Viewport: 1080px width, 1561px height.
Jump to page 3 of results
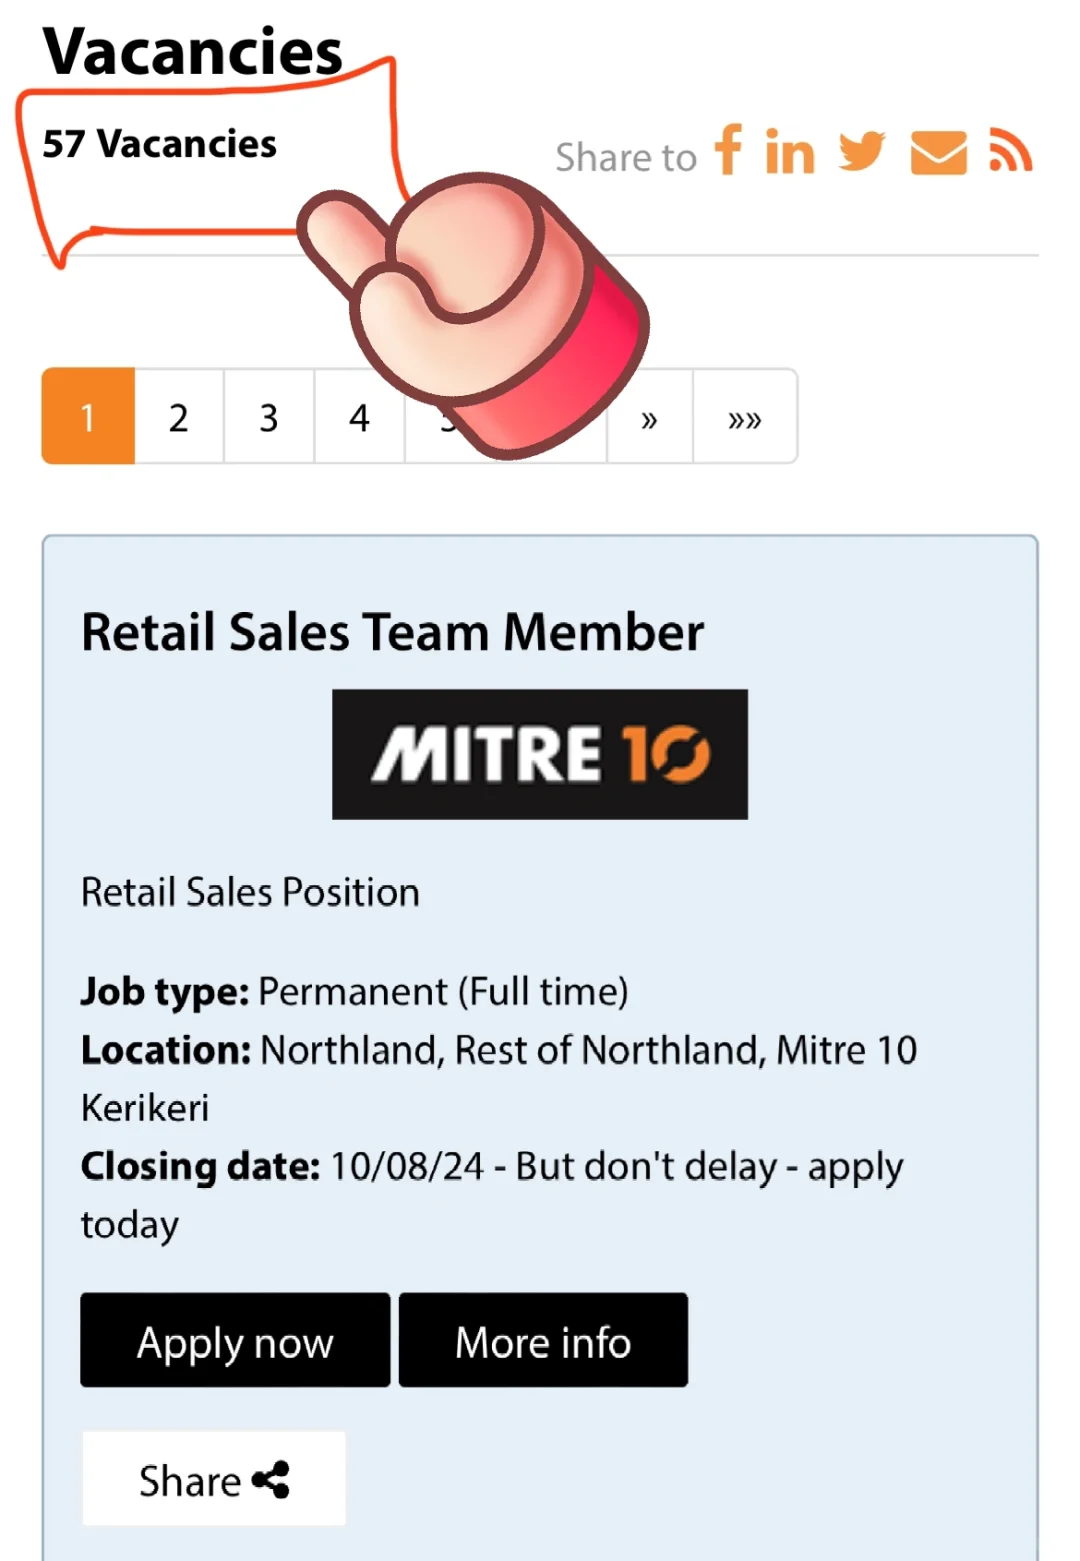pyautogui.click(x=269, y=416)
